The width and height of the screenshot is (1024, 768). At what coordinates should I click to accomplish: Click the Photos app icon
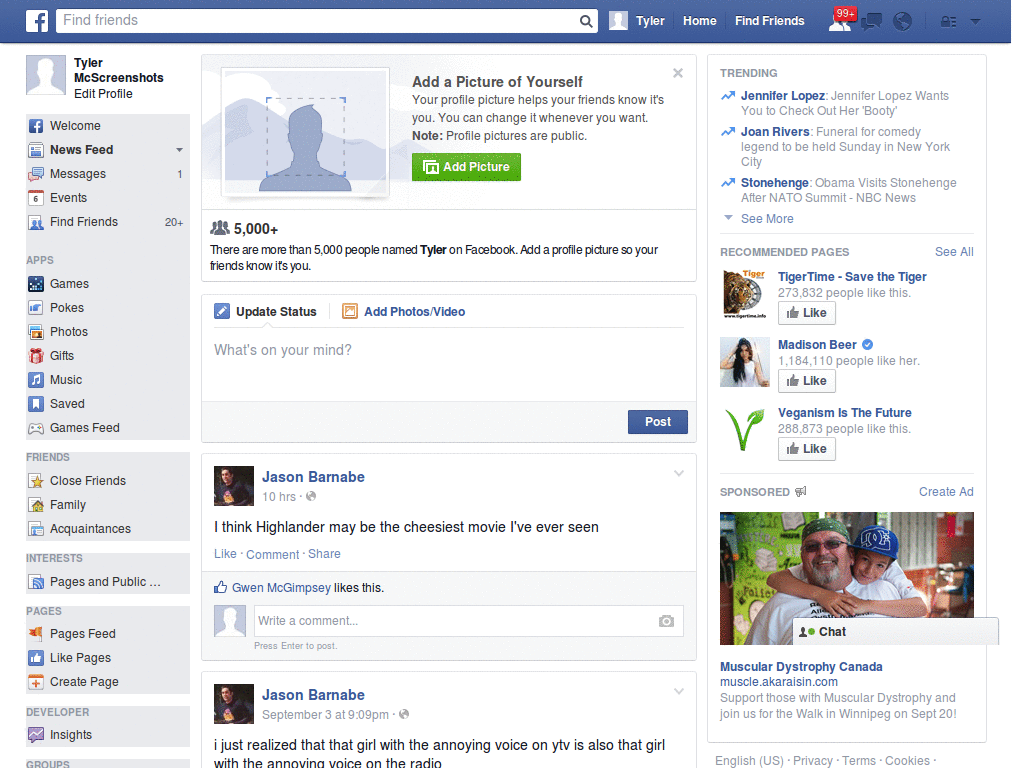[x=36, y=332]
